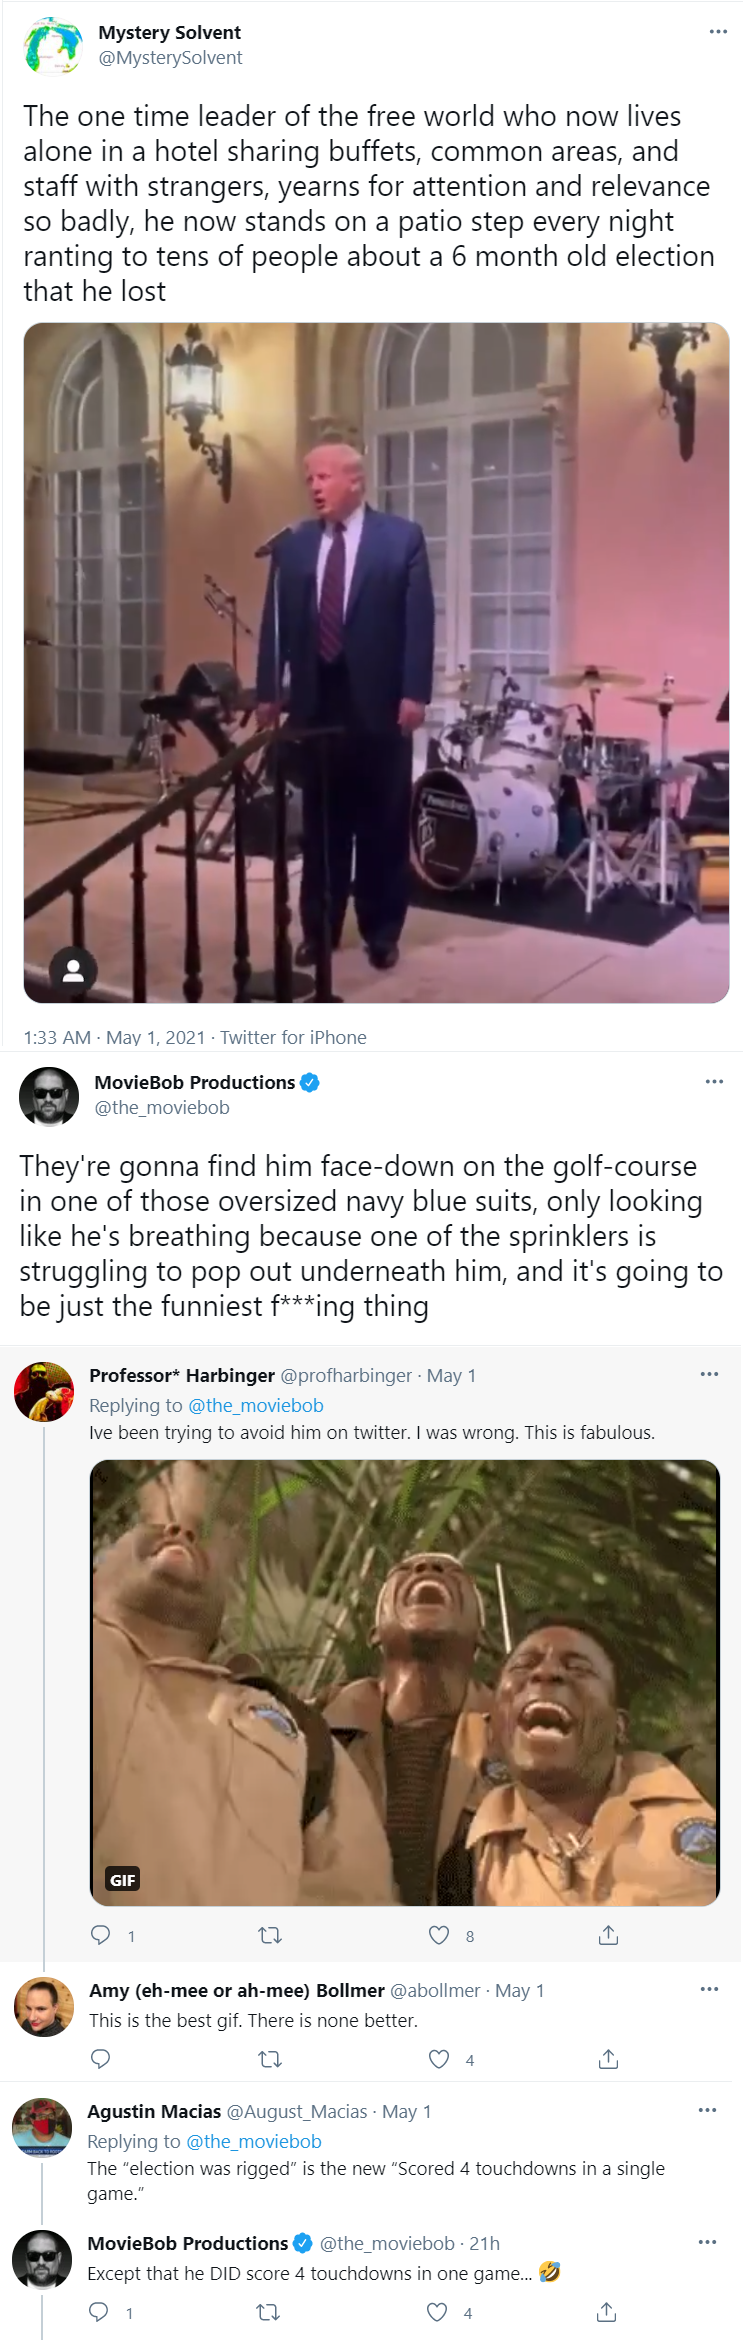Like MovieBob's touchdowns reply
743x2343 pixels.
point(437,2312)
